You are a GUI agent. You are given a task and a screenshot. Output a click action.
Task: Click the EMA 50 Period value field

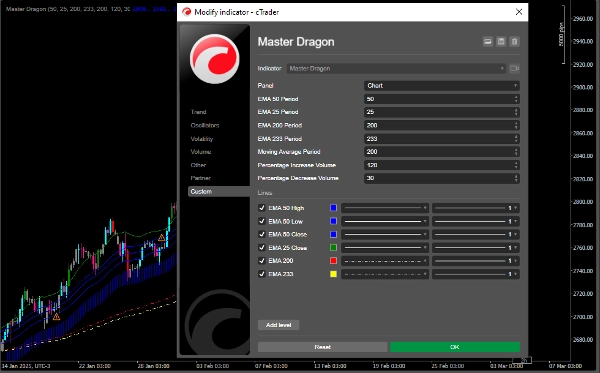coord(442,99)
